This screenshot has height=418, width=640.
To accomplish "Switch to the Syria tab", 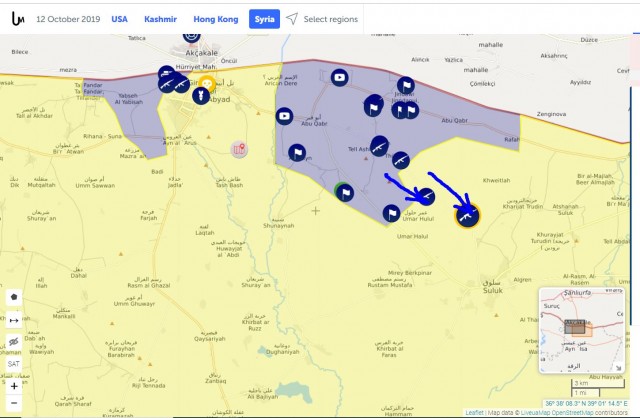I will point(264,19).
